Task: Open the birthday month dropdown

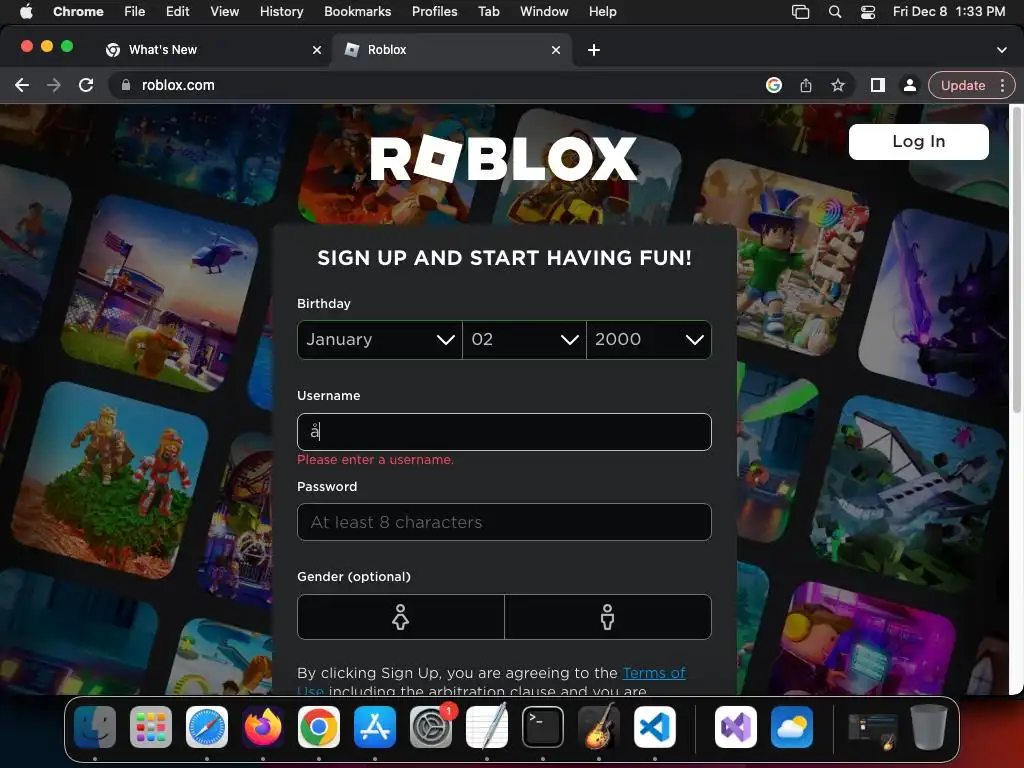Action: [379, 340]
